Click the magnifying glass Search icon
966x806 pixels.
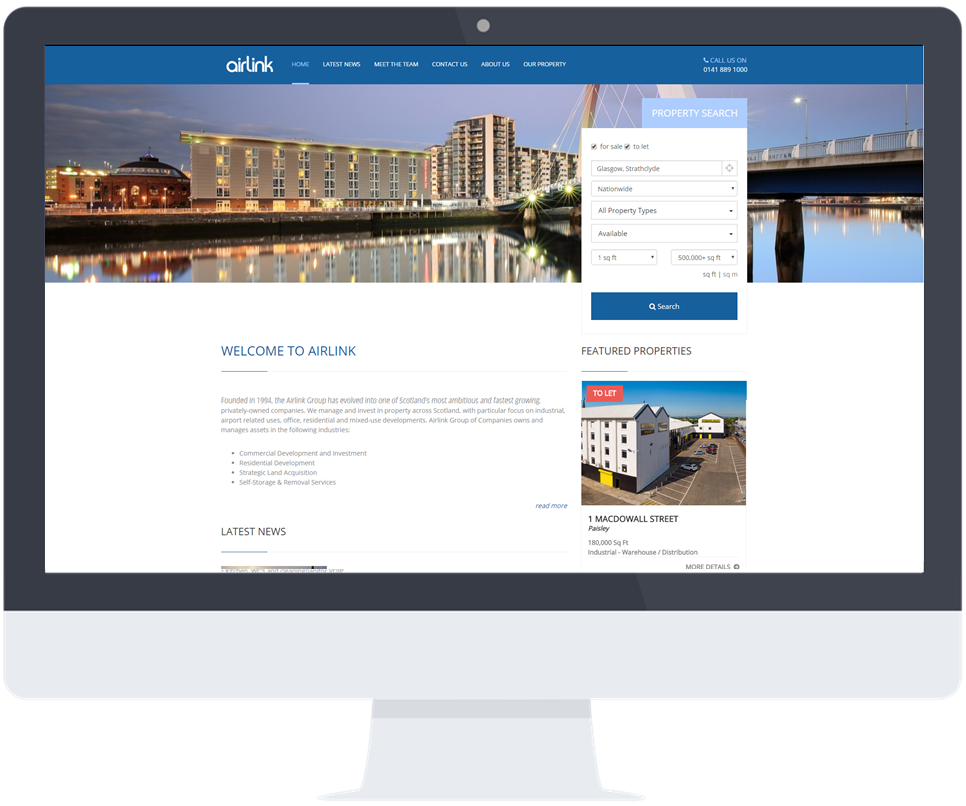click(652, 305)
